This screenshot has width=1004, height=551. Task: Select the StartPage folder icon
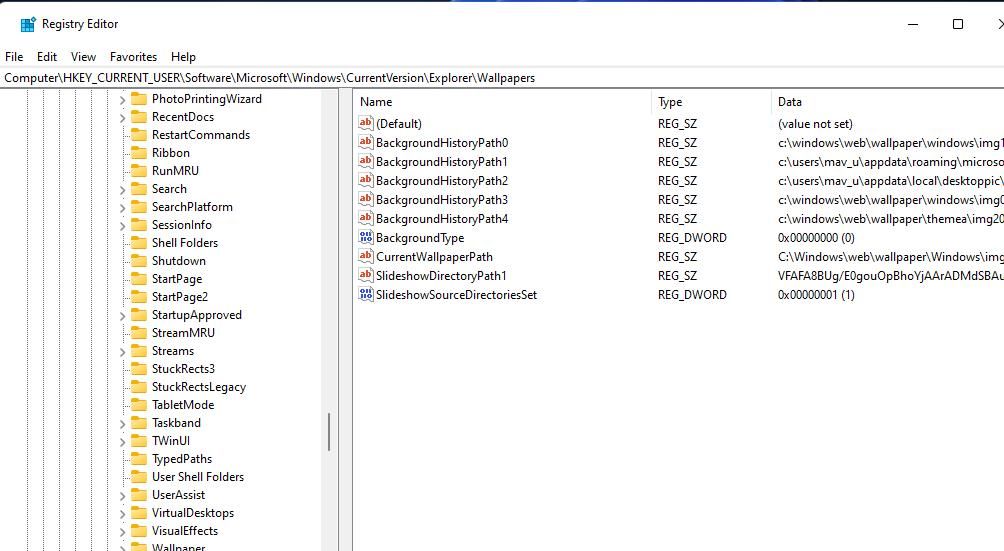click(x=139, y=278)
